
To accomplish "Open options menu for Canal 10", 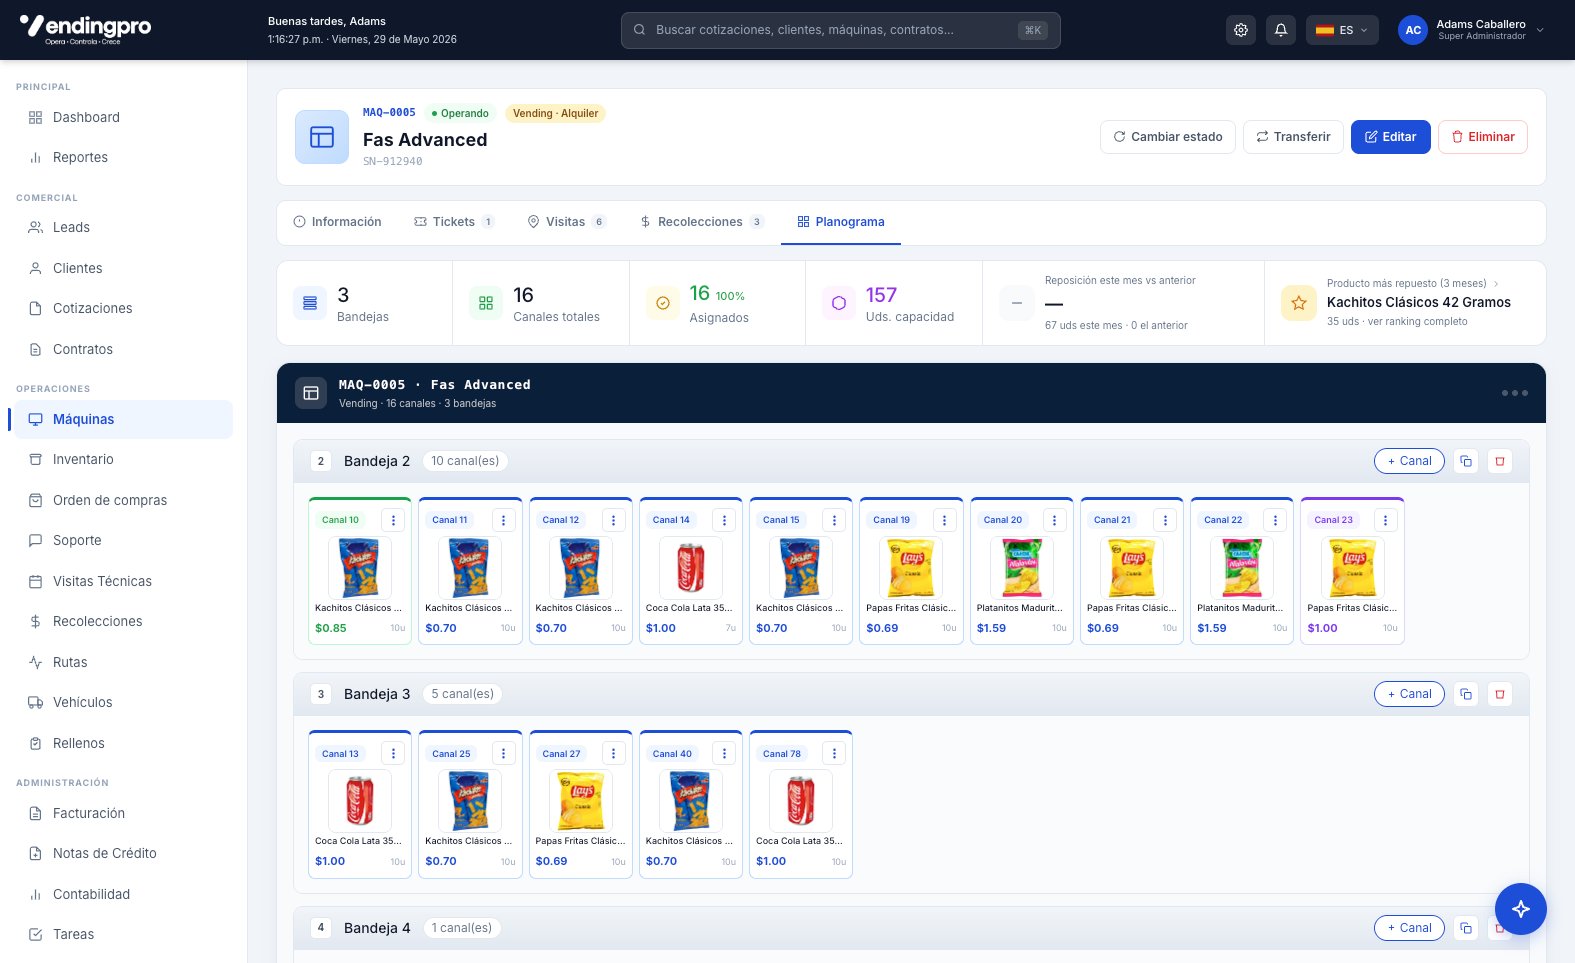I will tap(394, 520).
